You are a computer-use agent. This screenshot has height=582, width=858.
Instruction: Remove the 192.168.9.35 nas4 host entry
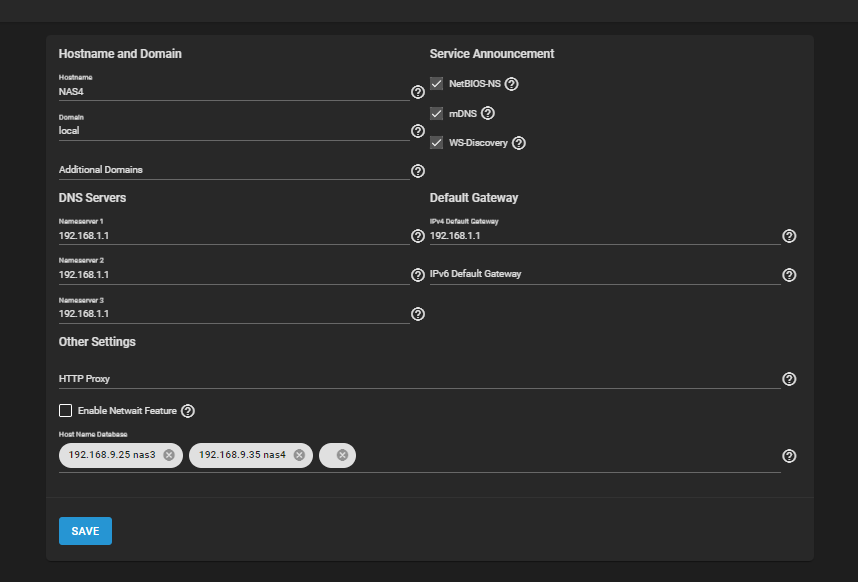coord(298,455)
